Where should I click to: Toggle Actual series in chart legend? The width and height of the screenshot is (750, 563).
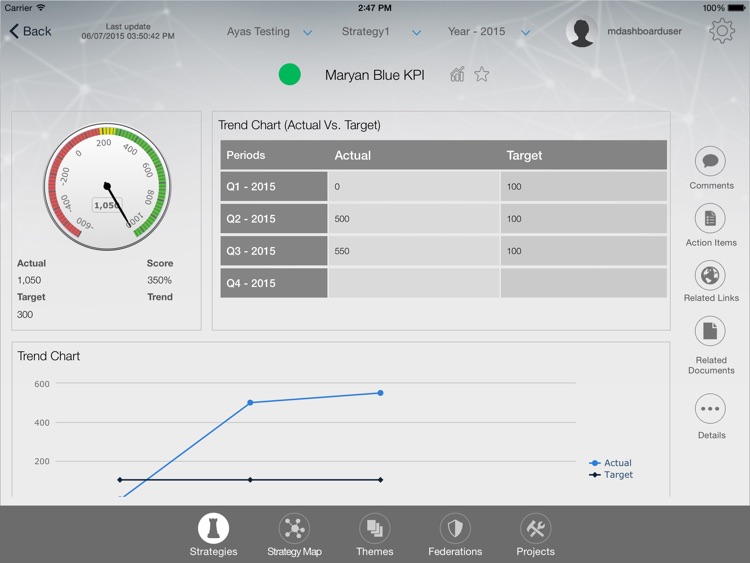(611, 463)
